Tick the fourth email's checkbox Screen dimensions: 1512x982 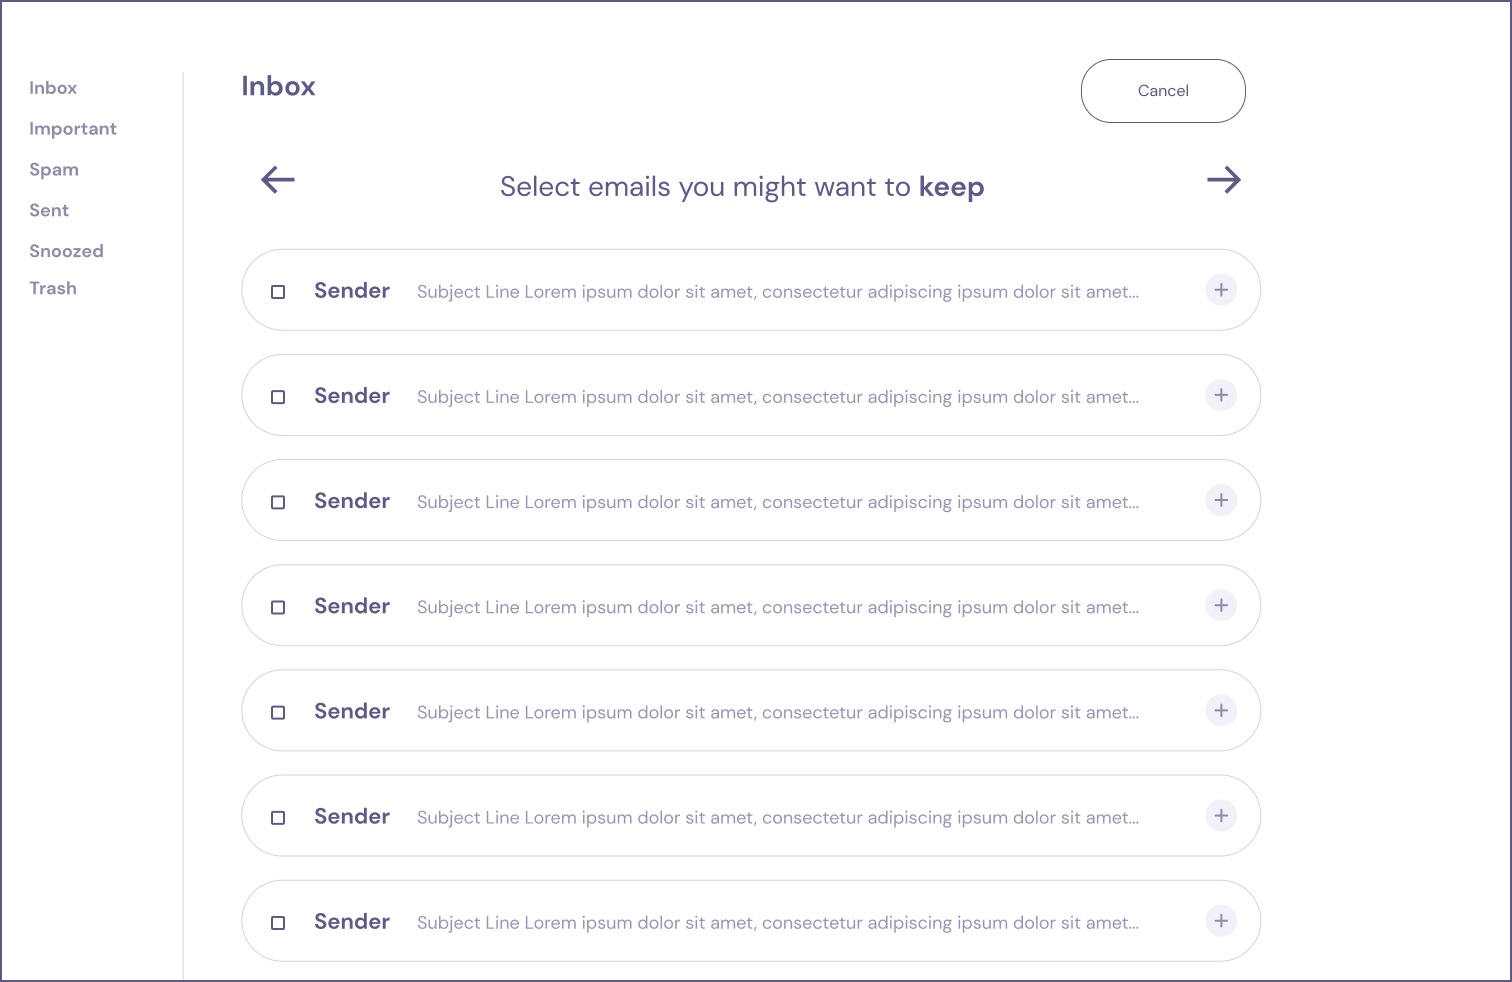(278, 607)
